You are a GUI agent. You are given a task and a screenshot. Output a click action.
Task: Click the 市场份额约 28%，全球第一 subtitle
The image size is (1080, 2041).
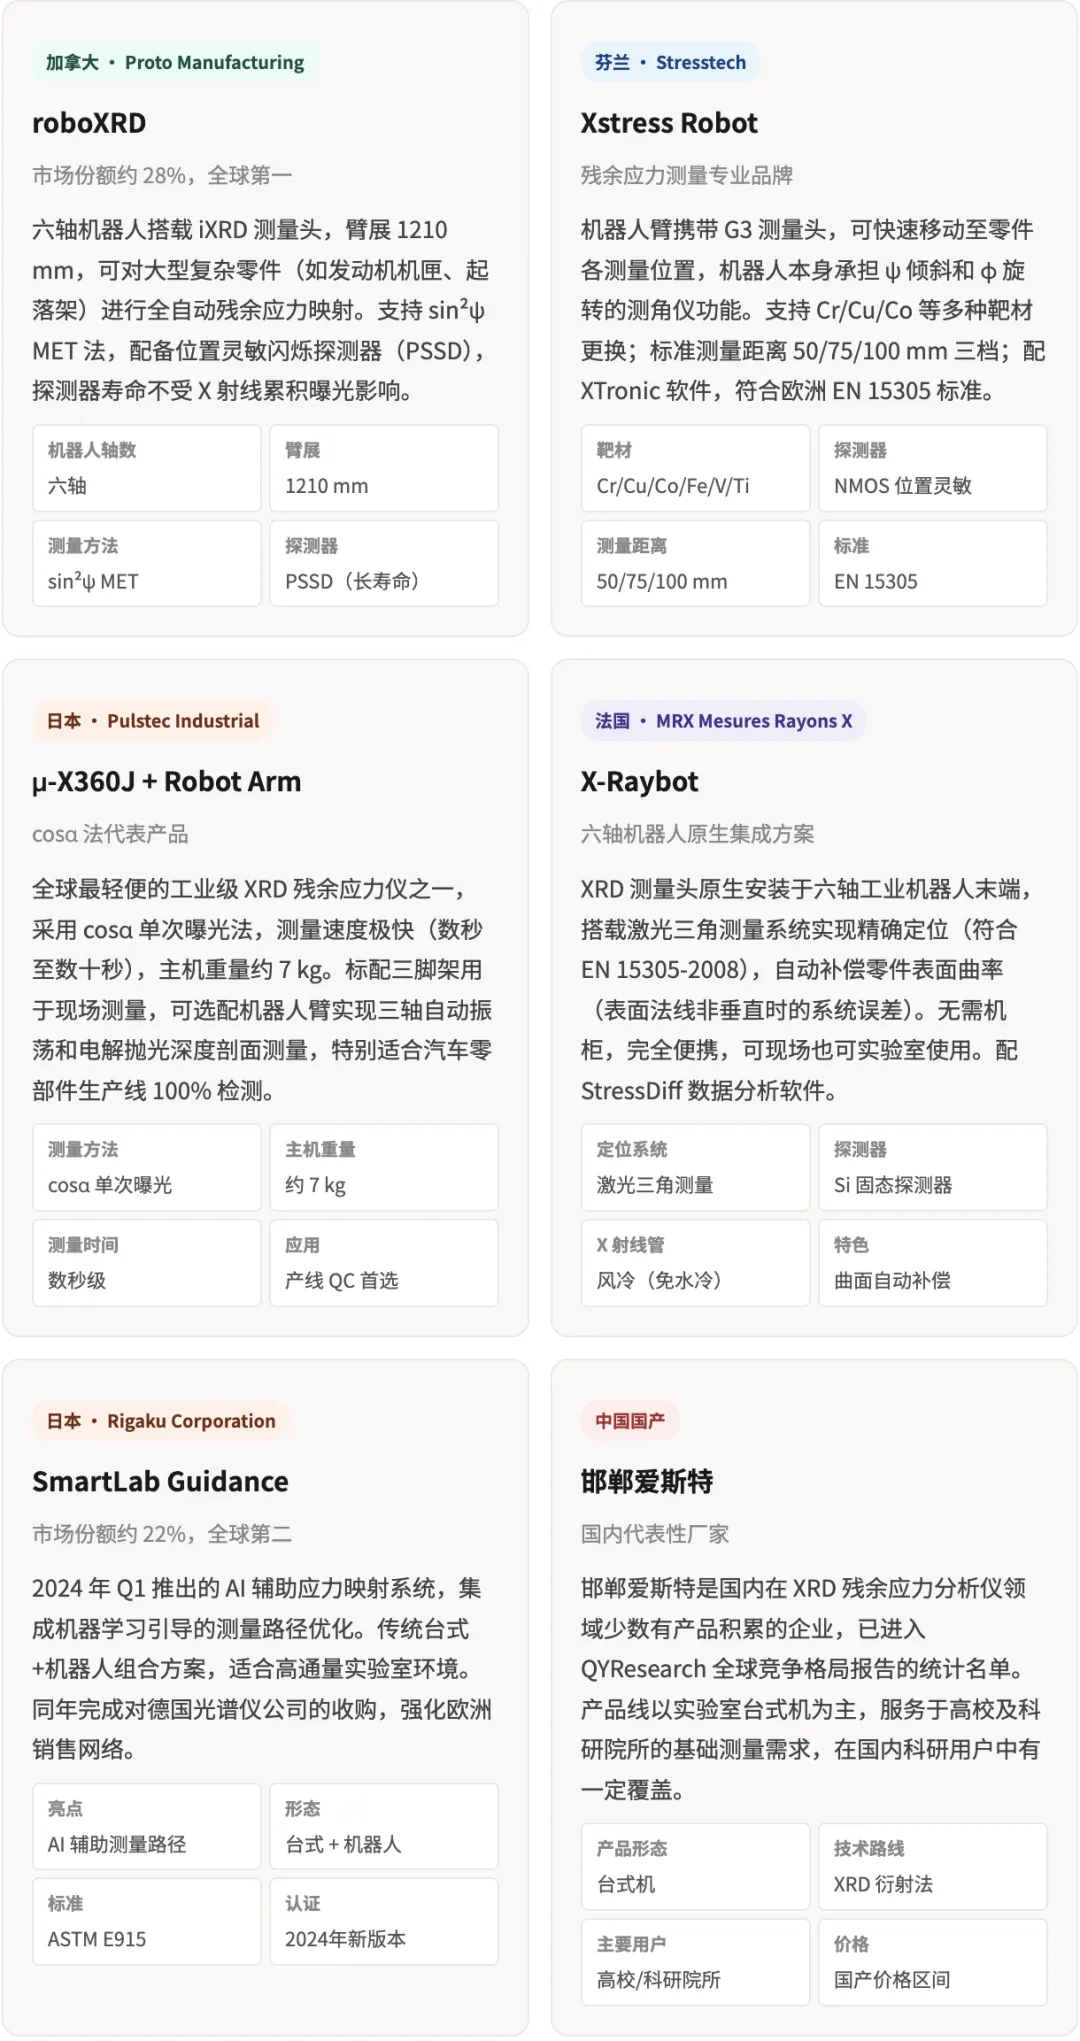(162, 176)
